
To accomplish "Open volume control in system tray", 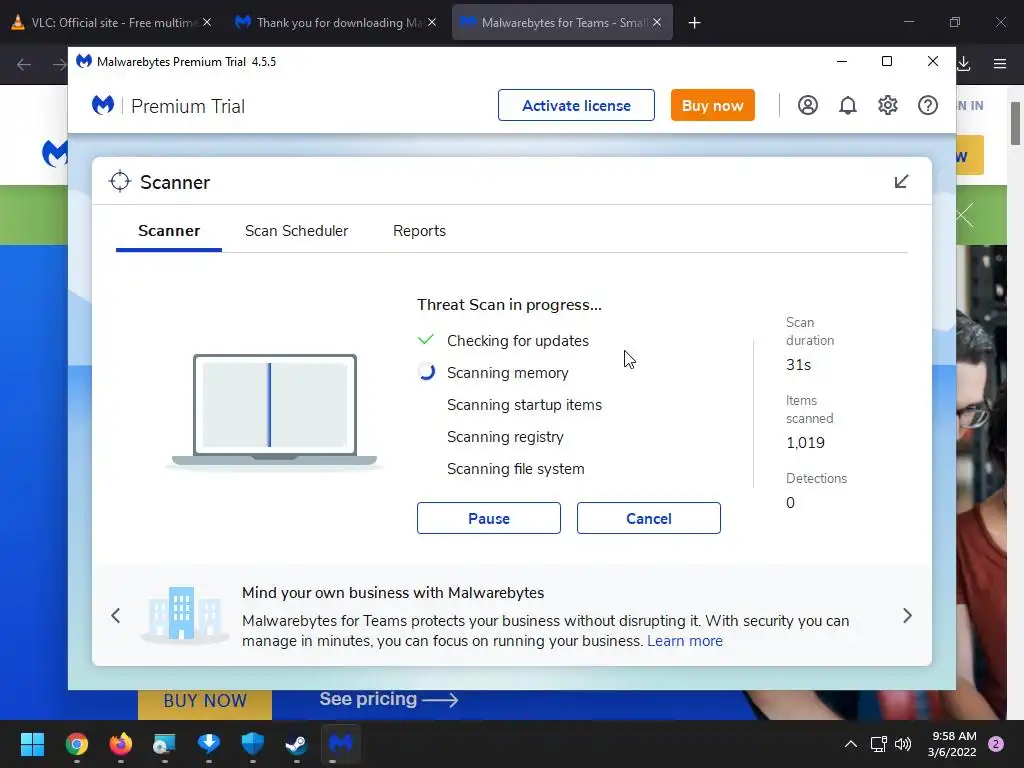I will click(x=903, y=744).
